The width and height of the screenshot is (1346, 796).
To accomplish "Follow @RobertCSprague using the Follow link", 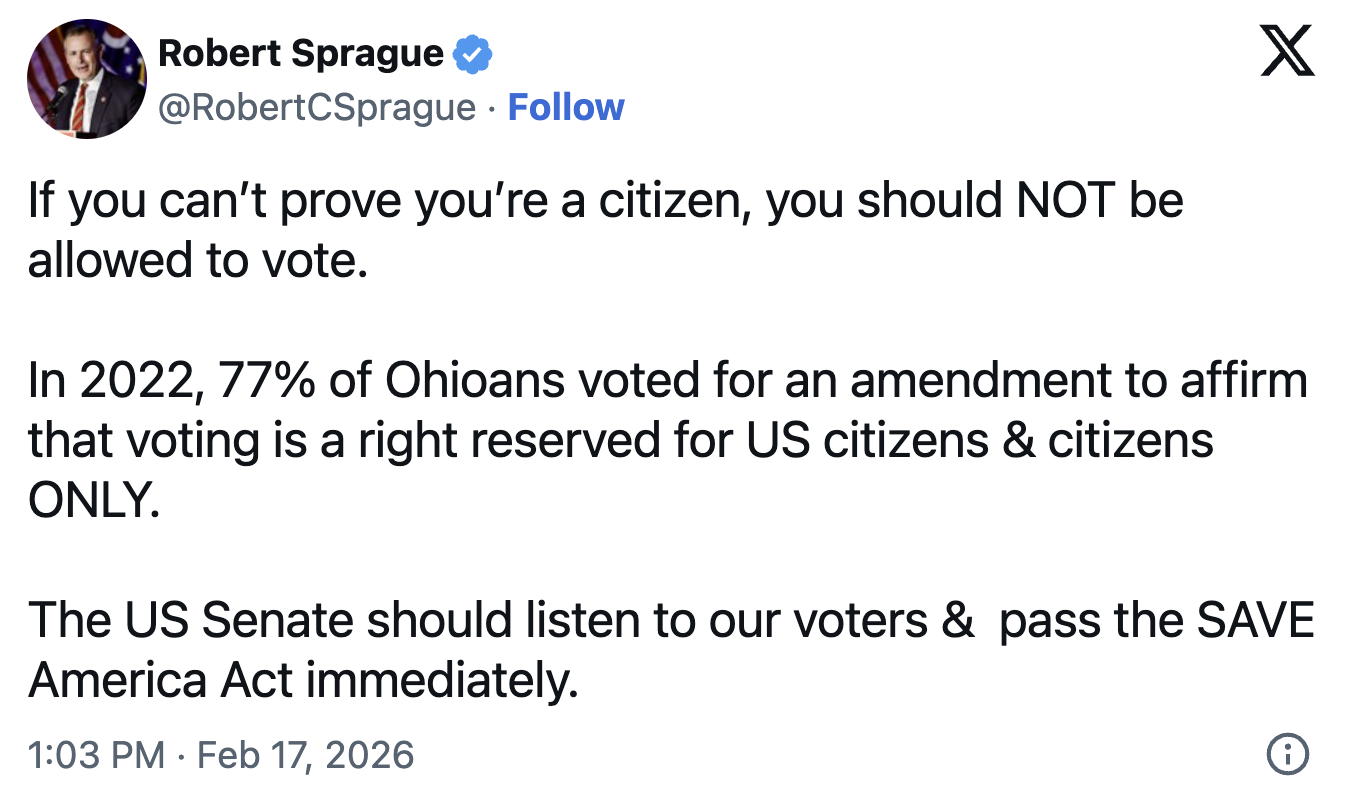I will (566, 107).
